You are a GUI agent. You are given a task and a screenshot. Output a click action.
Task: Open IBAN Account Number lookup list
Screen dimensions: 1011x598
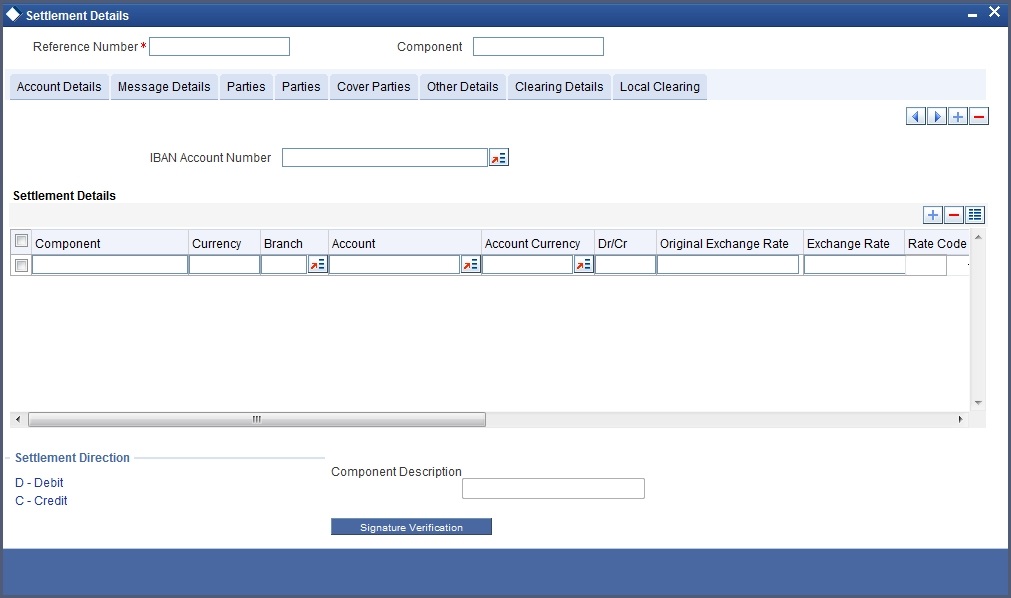coord(498,157)
